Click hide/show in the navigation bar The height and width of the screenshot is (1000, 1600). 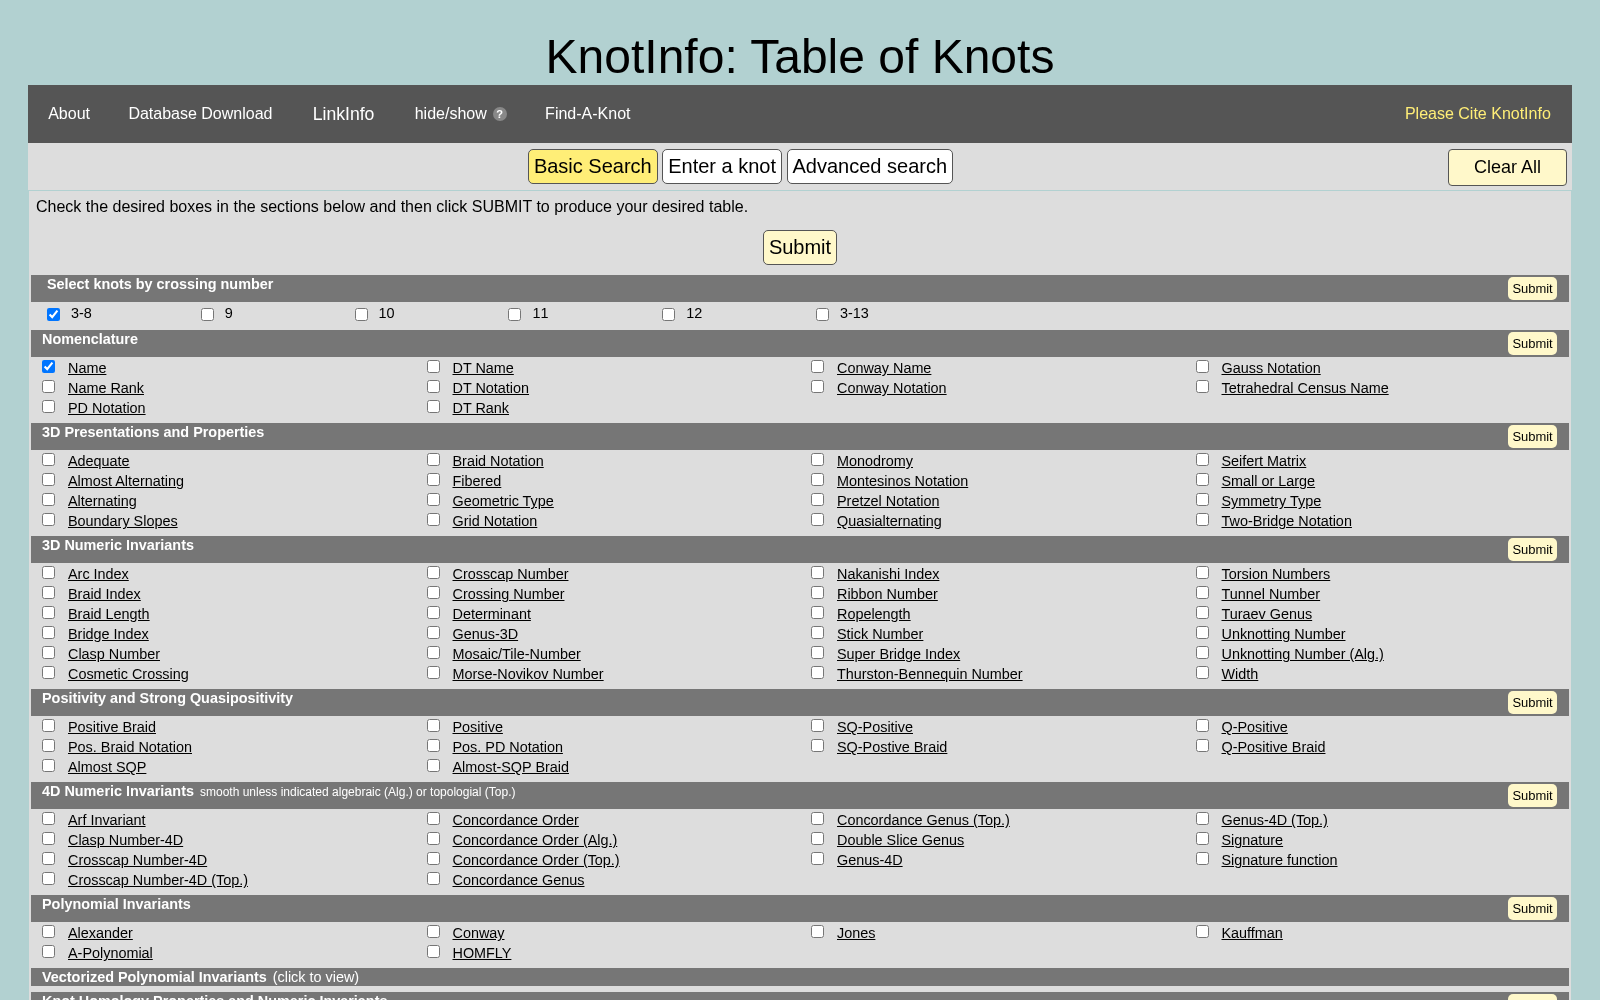(x=451, y=114)
